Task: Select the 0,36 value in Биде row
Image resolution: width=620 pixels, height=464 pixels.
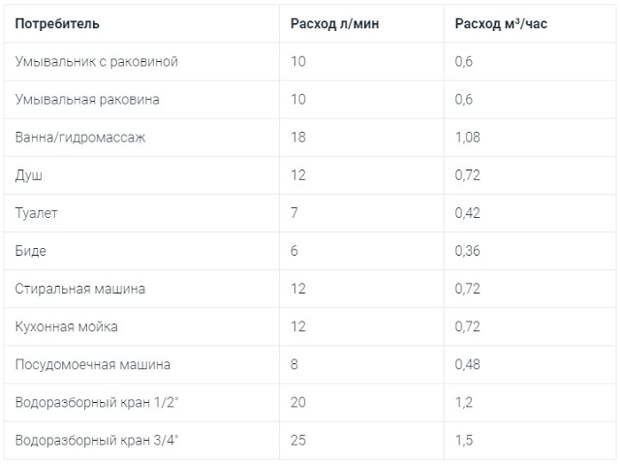Action: click(x=468, y=251)
